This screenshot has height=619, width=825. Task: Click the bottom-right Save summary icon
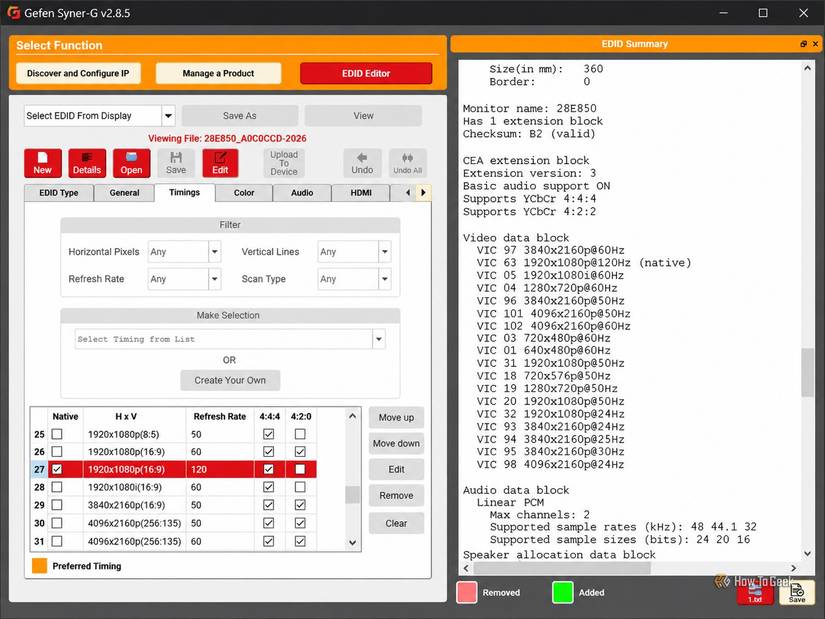[797, 593]
